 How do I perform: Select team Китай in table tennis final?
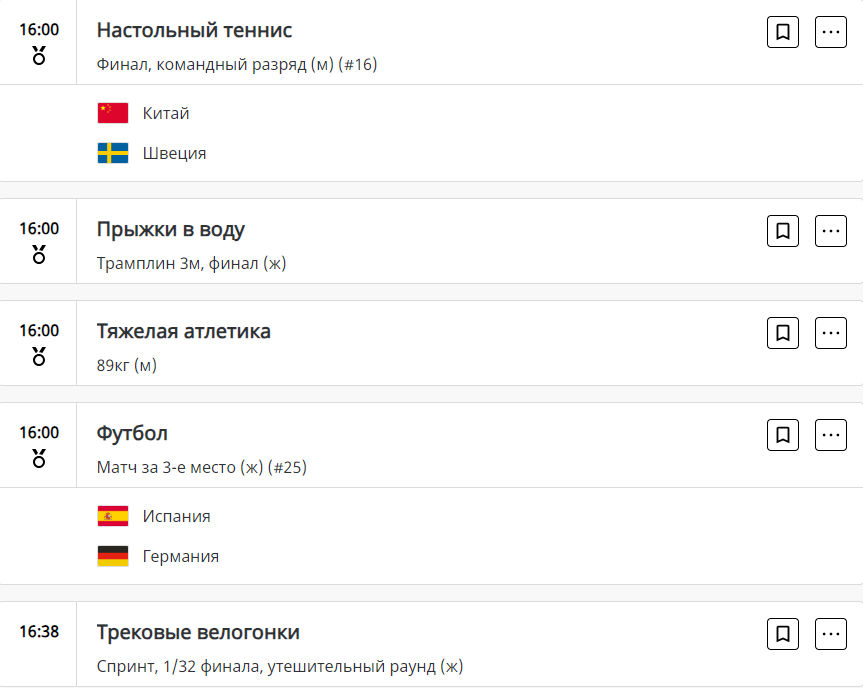pyautogui.click(x=166, y=113)
